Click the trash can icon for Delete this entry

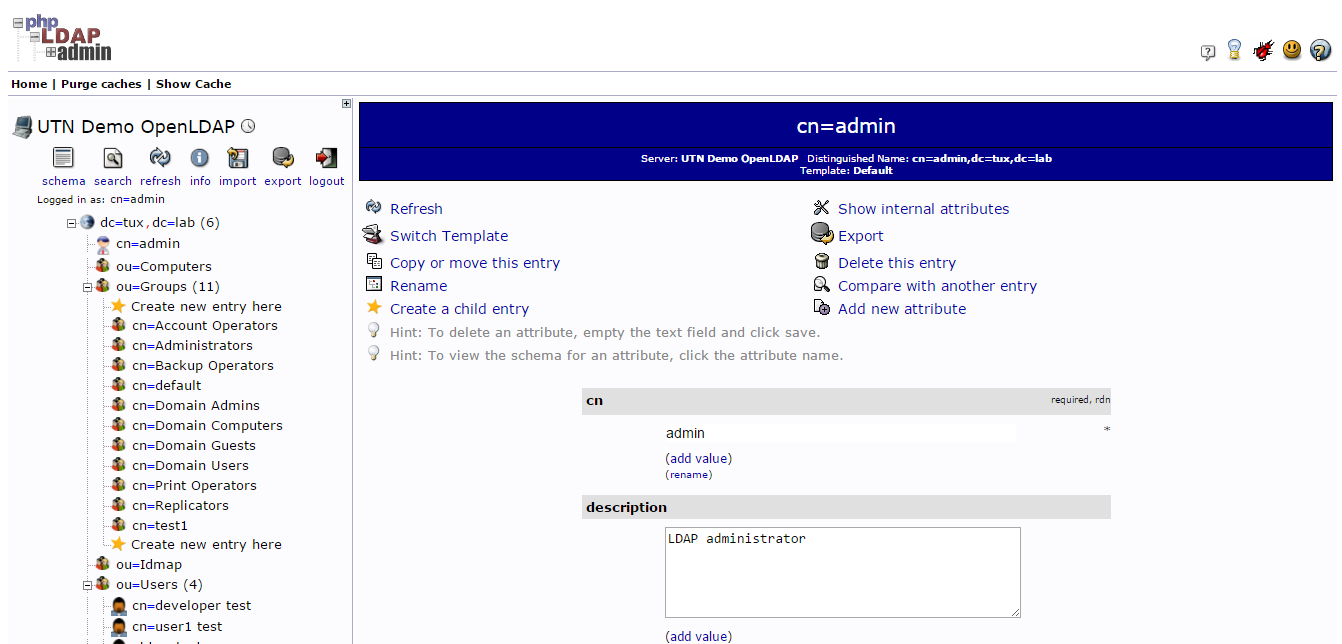coord(822,261)
